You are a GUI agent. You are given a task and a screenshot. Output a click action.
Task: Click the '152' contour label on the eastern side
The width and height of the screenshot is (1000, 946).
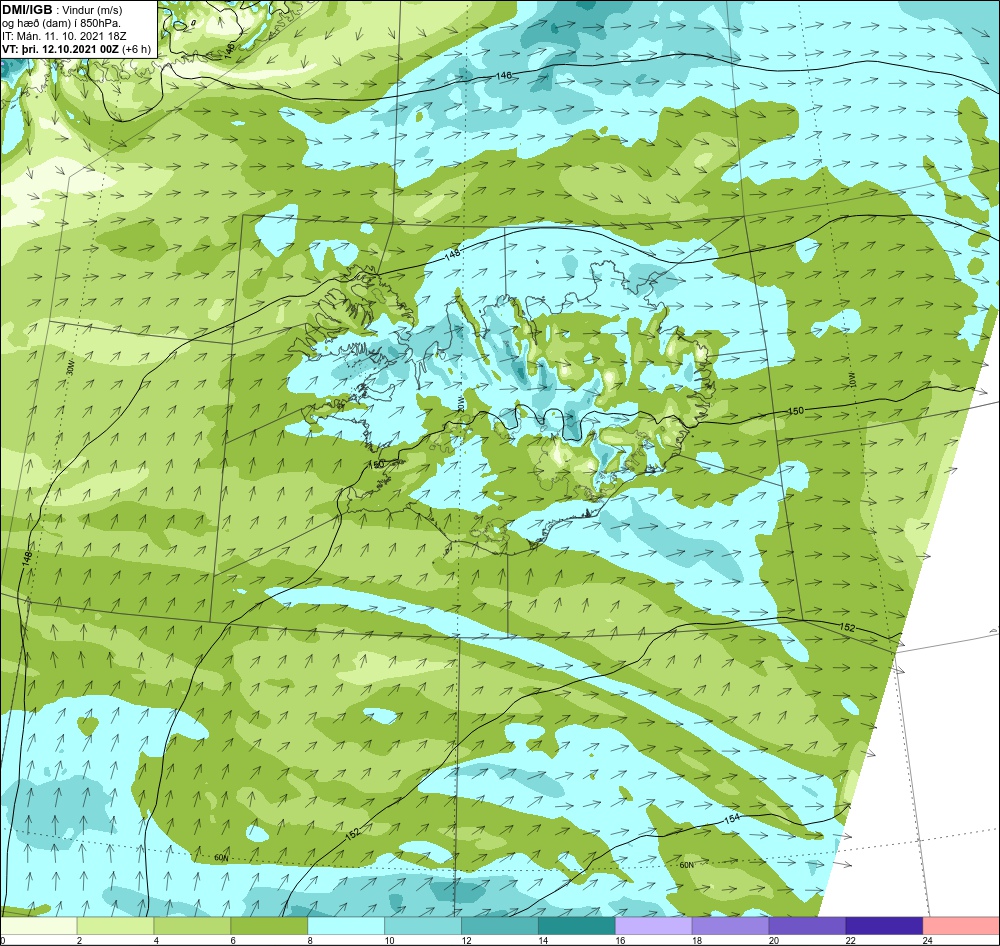pos(847,628)
